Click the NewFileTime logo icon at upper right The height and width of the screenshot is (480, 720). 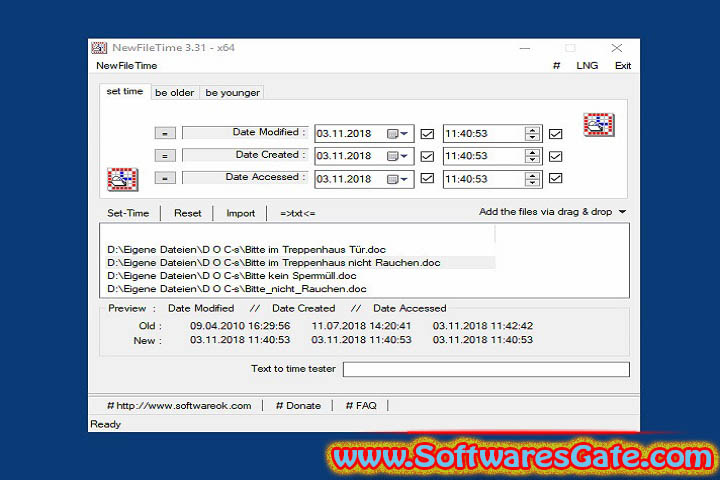(599, 124)
